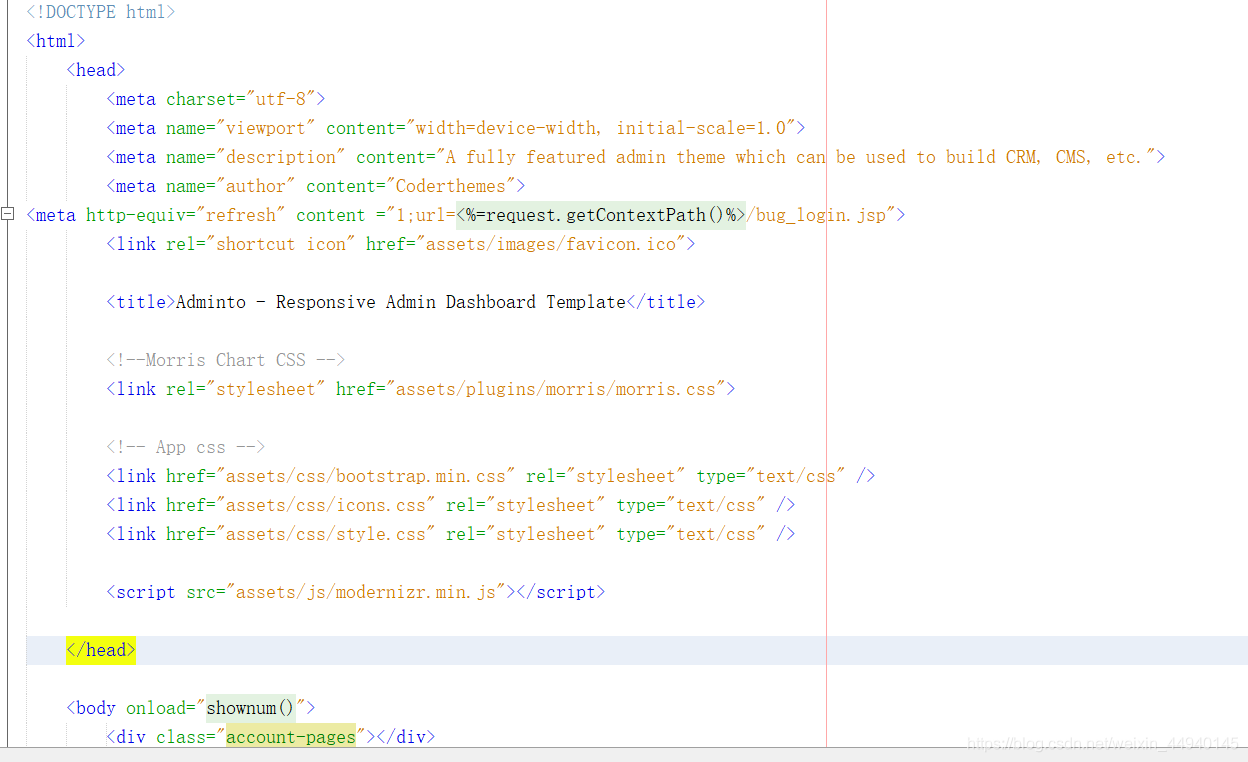1248x762 pixels.
Task: Collapse the meta http-equiv code fold marker
Action: [7, 214]
